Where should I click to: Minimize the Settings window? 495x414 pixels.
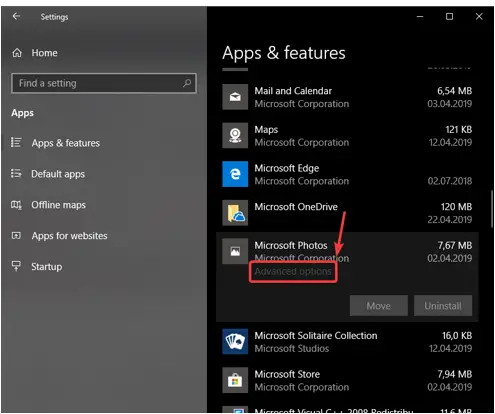(x=420, y=16)
